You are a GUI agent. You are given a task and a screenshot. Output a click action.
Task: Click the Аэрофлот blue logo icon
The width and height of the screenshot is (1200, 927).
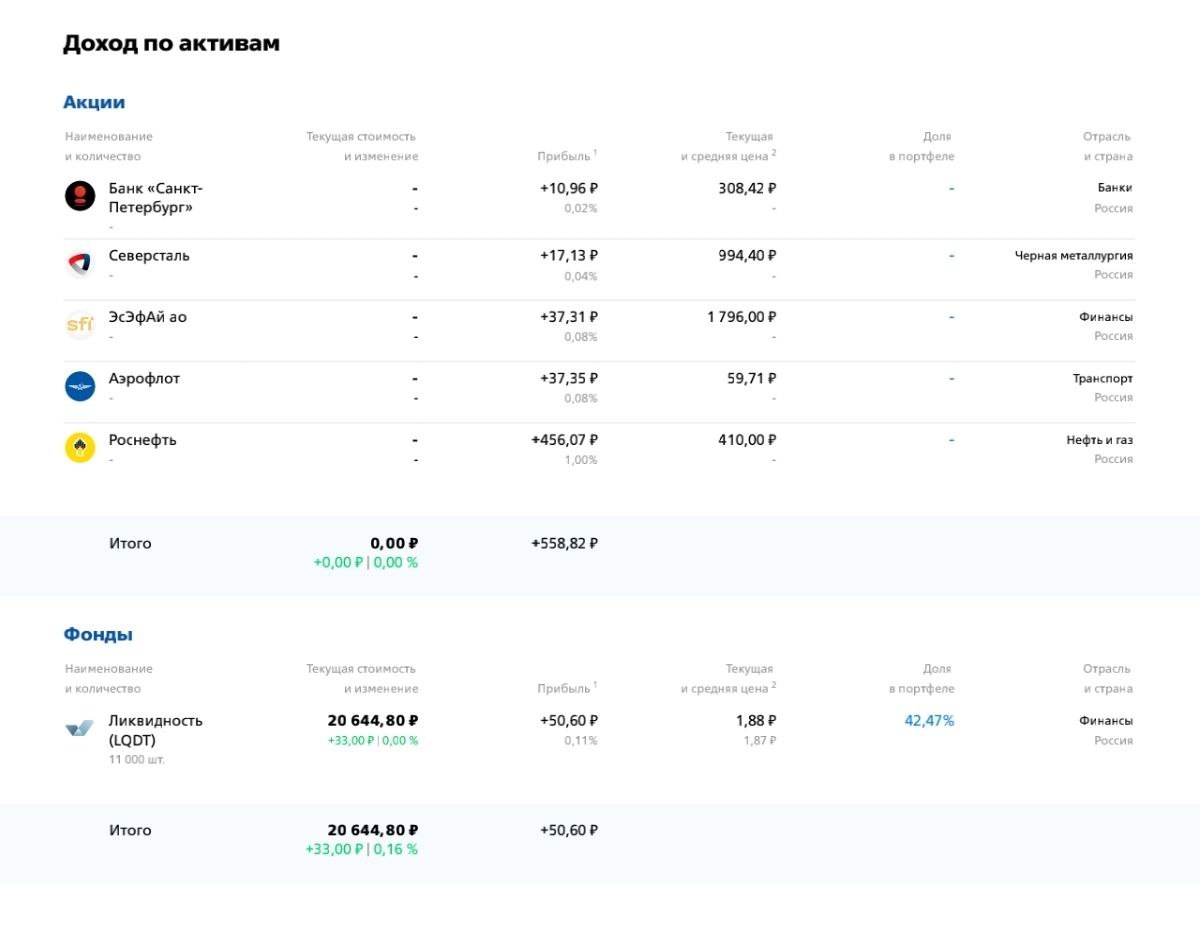tap(80, 386)
